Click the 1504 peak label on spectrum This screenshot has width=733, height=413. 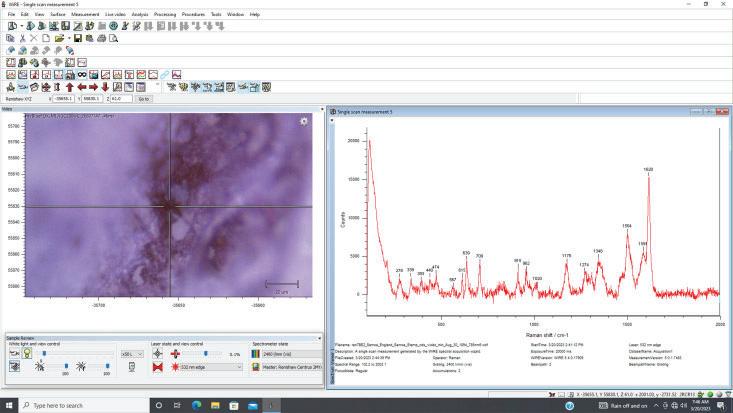pyautogui.click(x=627, y=226)
